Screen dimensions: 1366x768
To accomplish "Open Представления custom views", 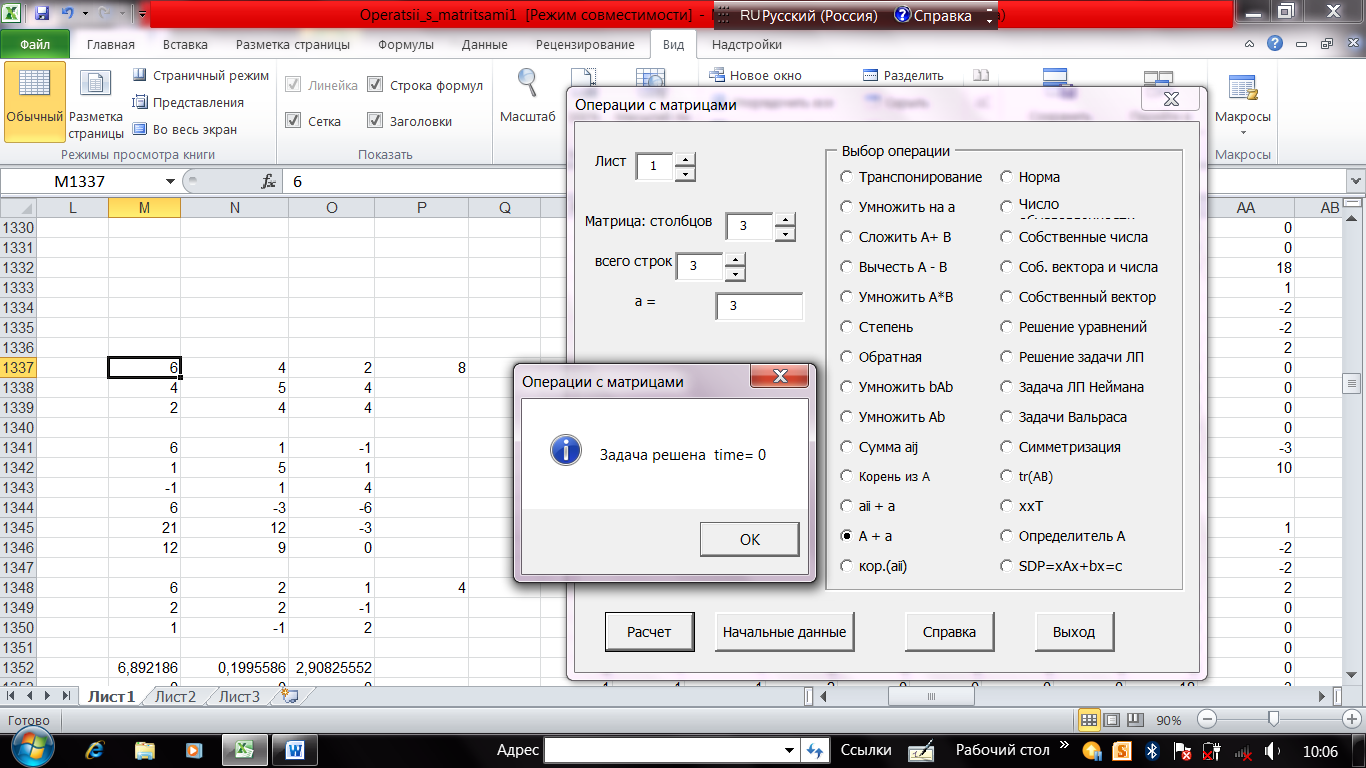I will coord(187,102).
